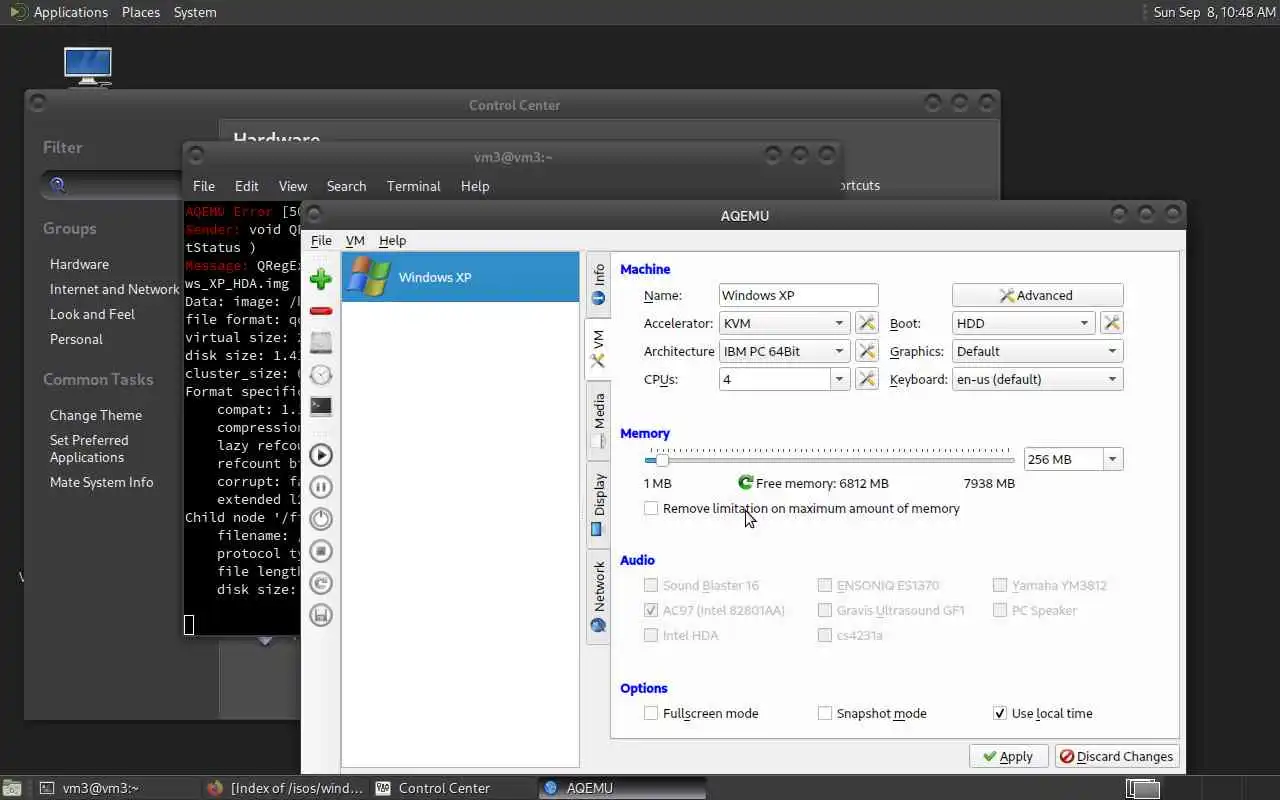The height and width of the screenshot is (800, 1280).
Task: Start the virtual machine with play icon
Action: (x=321, y=455)
